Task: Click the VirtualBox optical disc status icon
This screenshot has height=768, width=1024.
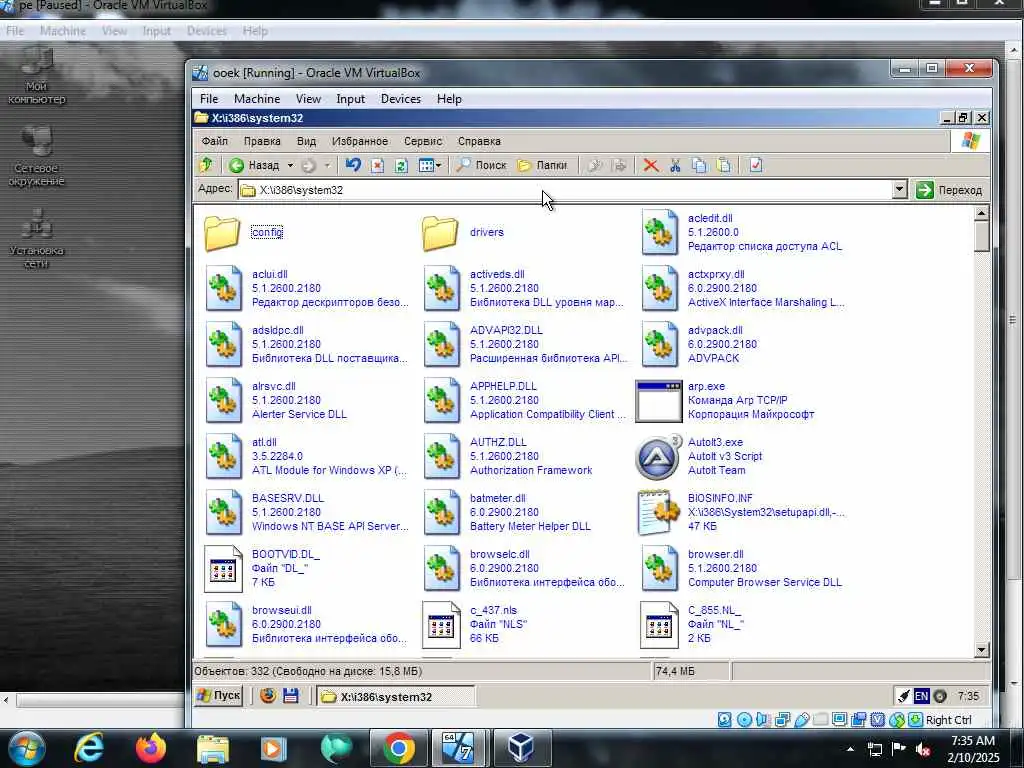Action: click(x=744, y=720)
